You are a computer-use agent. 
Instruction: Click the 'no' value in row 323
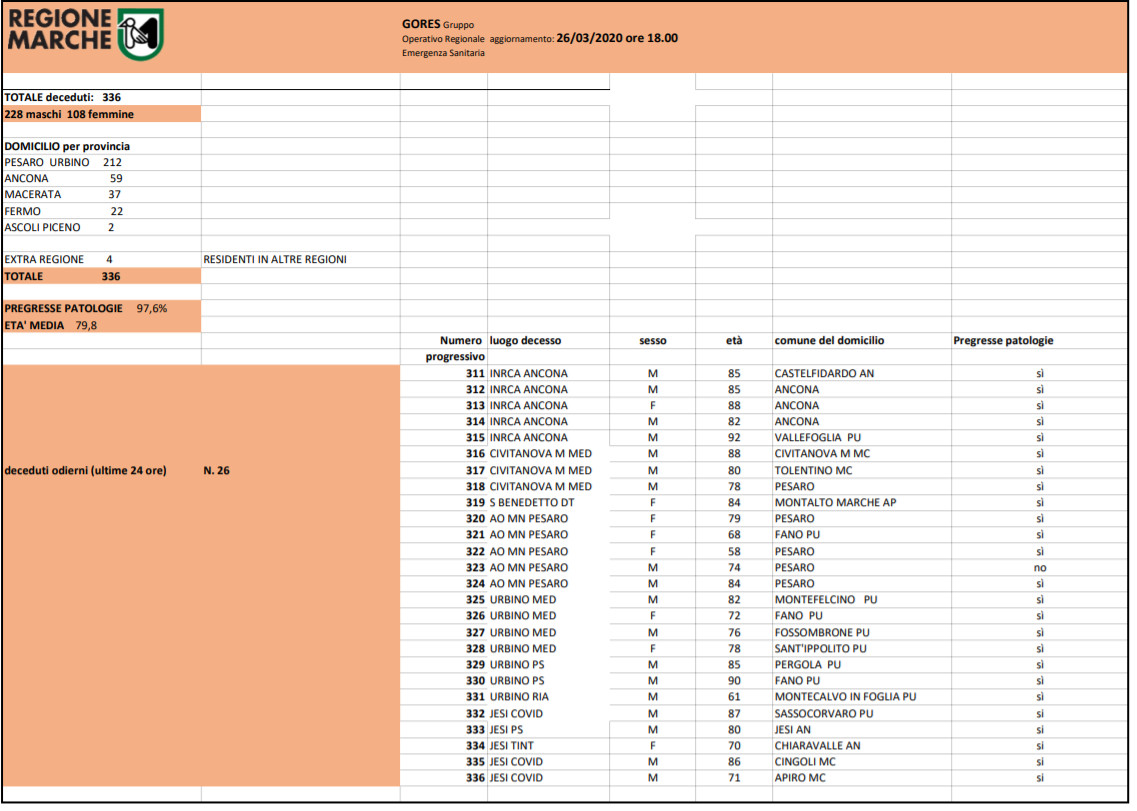1040,567
